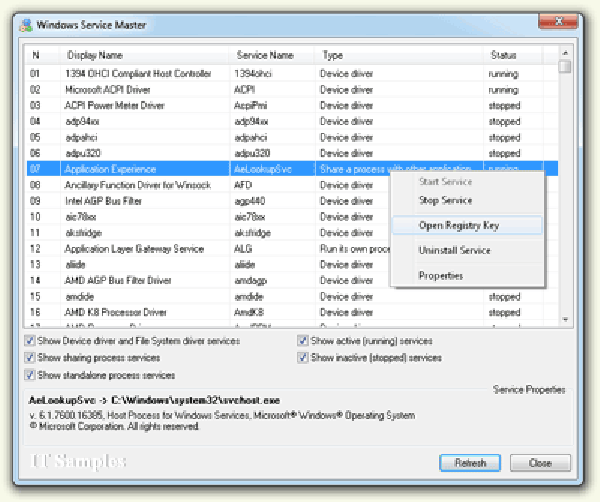Click the Close button
Viewport: 600px width, 502px height.
540,463
